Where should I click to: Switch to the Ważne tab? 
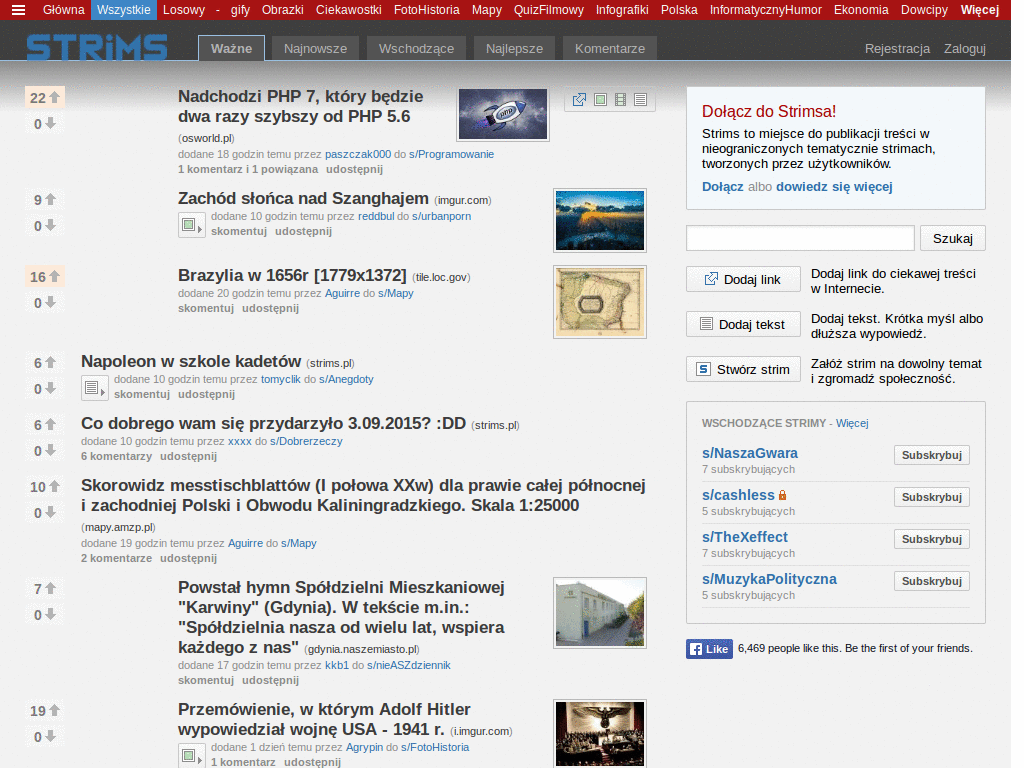(x=231, y=48)
